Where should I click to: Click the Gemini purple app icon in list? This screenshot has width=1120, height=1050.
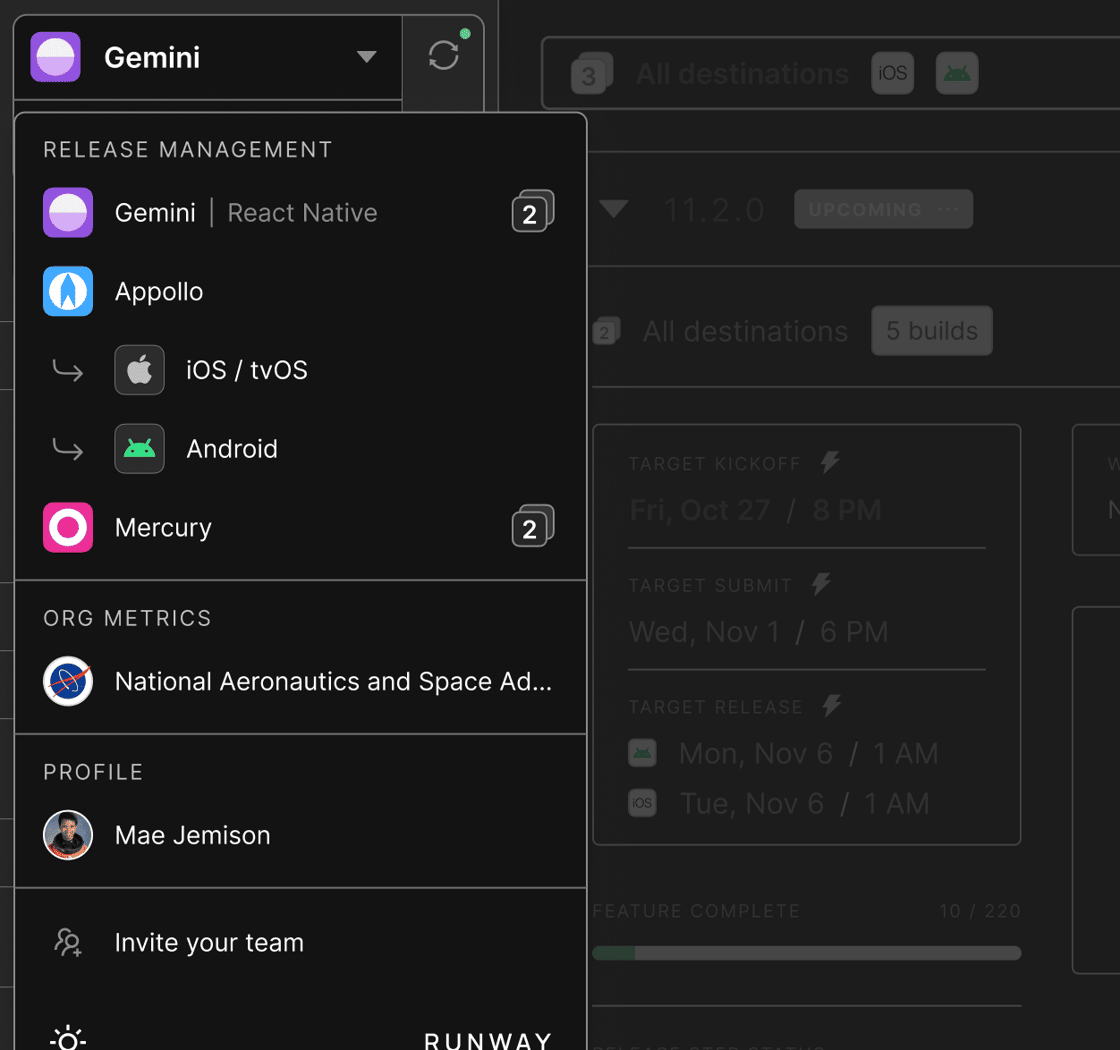[x=68, y=213]
